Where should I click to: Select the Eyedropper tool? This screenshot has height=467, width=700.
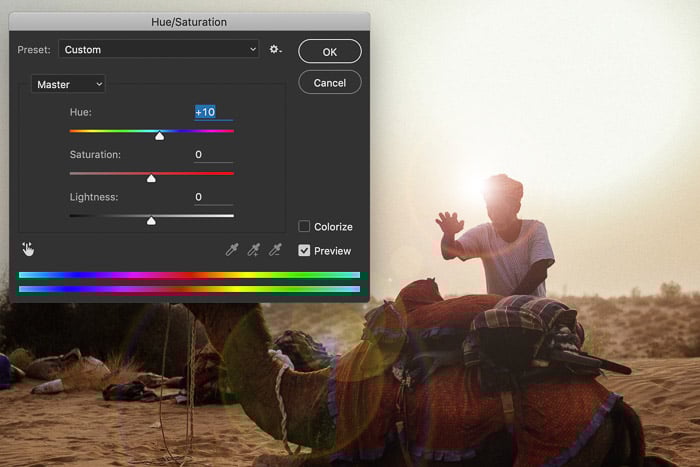point(232,250)
